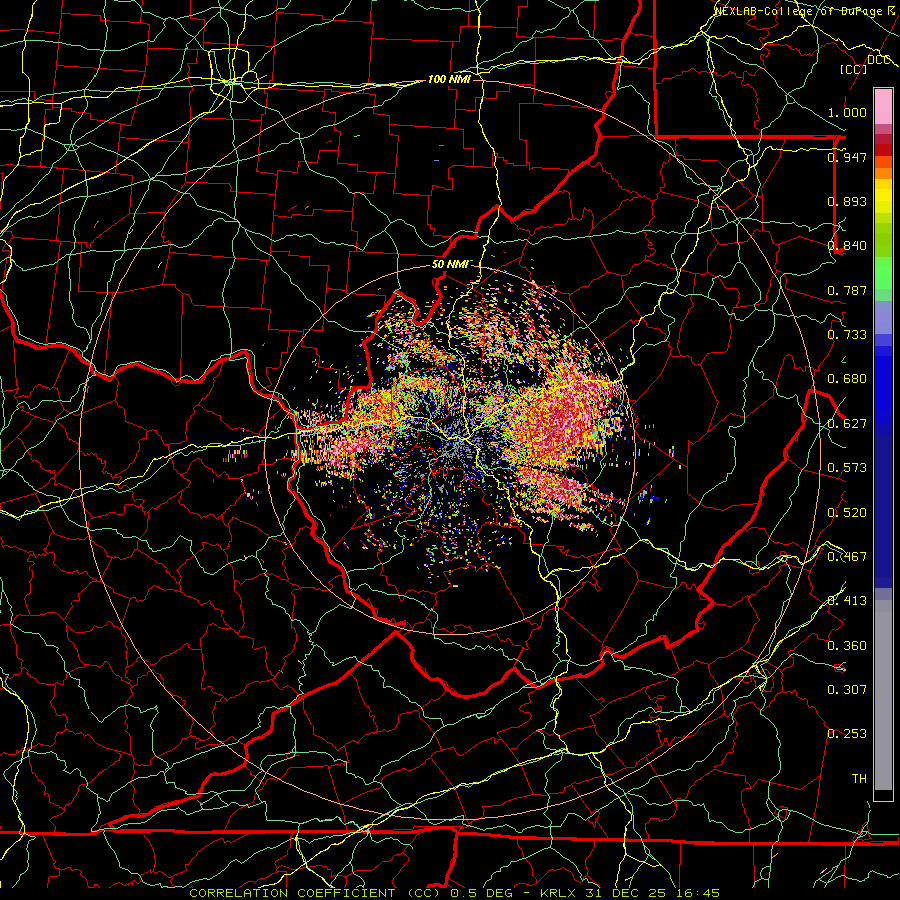
Task: Click the TH threshold label on legend
Action: pyautogui.click(x=859, y=779)
